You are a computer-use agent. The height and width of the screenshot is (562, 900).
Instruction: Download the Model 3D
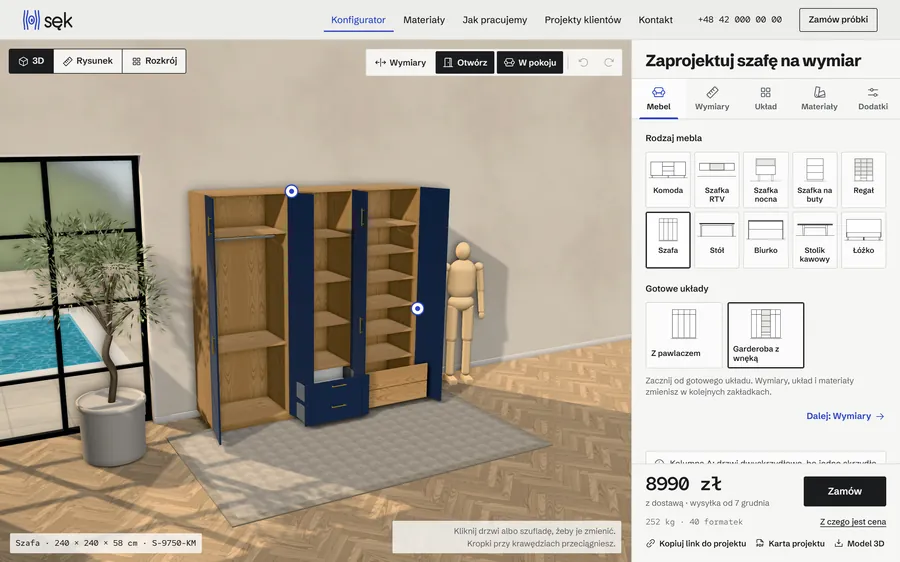click(859, 543)
